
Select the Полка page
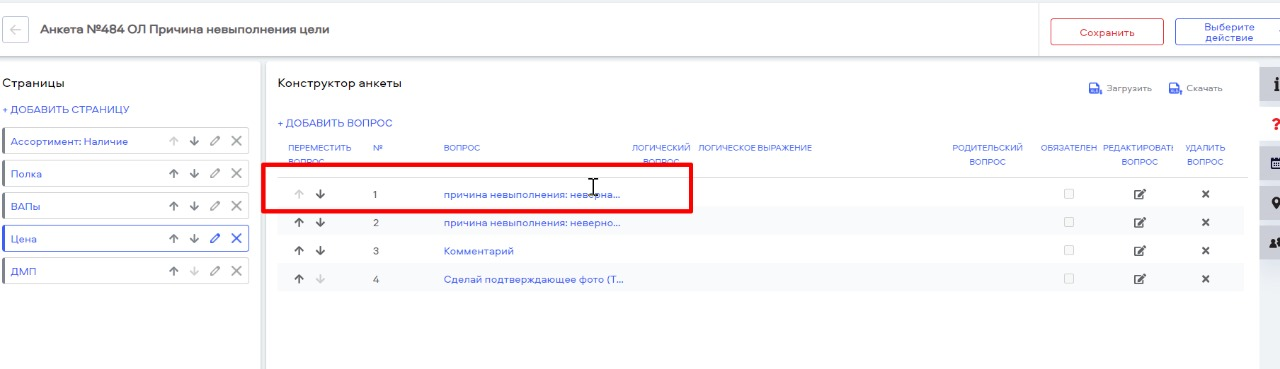[27, 174]
